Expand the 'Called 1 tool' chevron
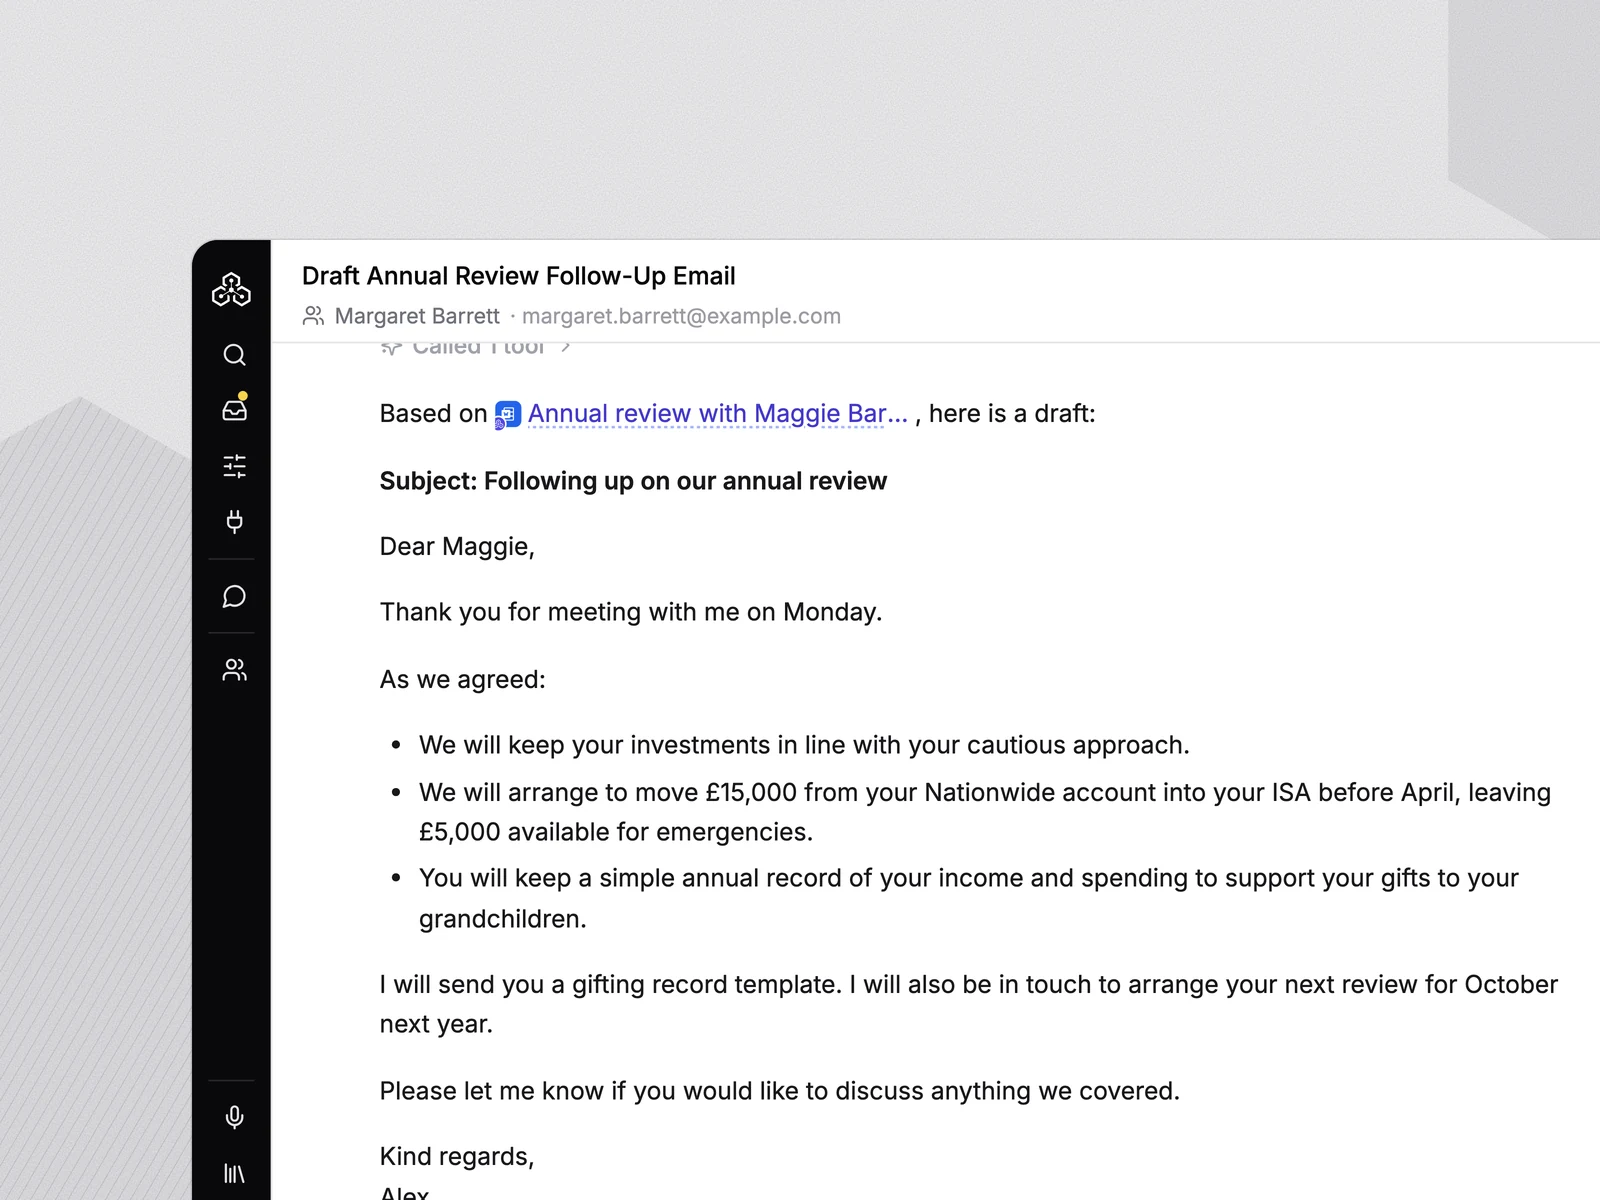This screenshot has height=1200, width=1600. tap(566, 346)
